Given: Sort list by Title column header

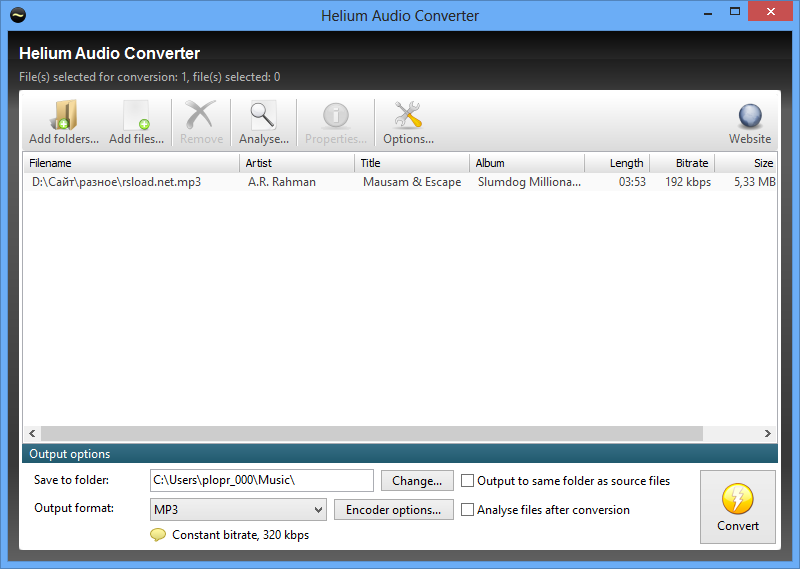Looking at the screenshot, I should tap(412, 163).
